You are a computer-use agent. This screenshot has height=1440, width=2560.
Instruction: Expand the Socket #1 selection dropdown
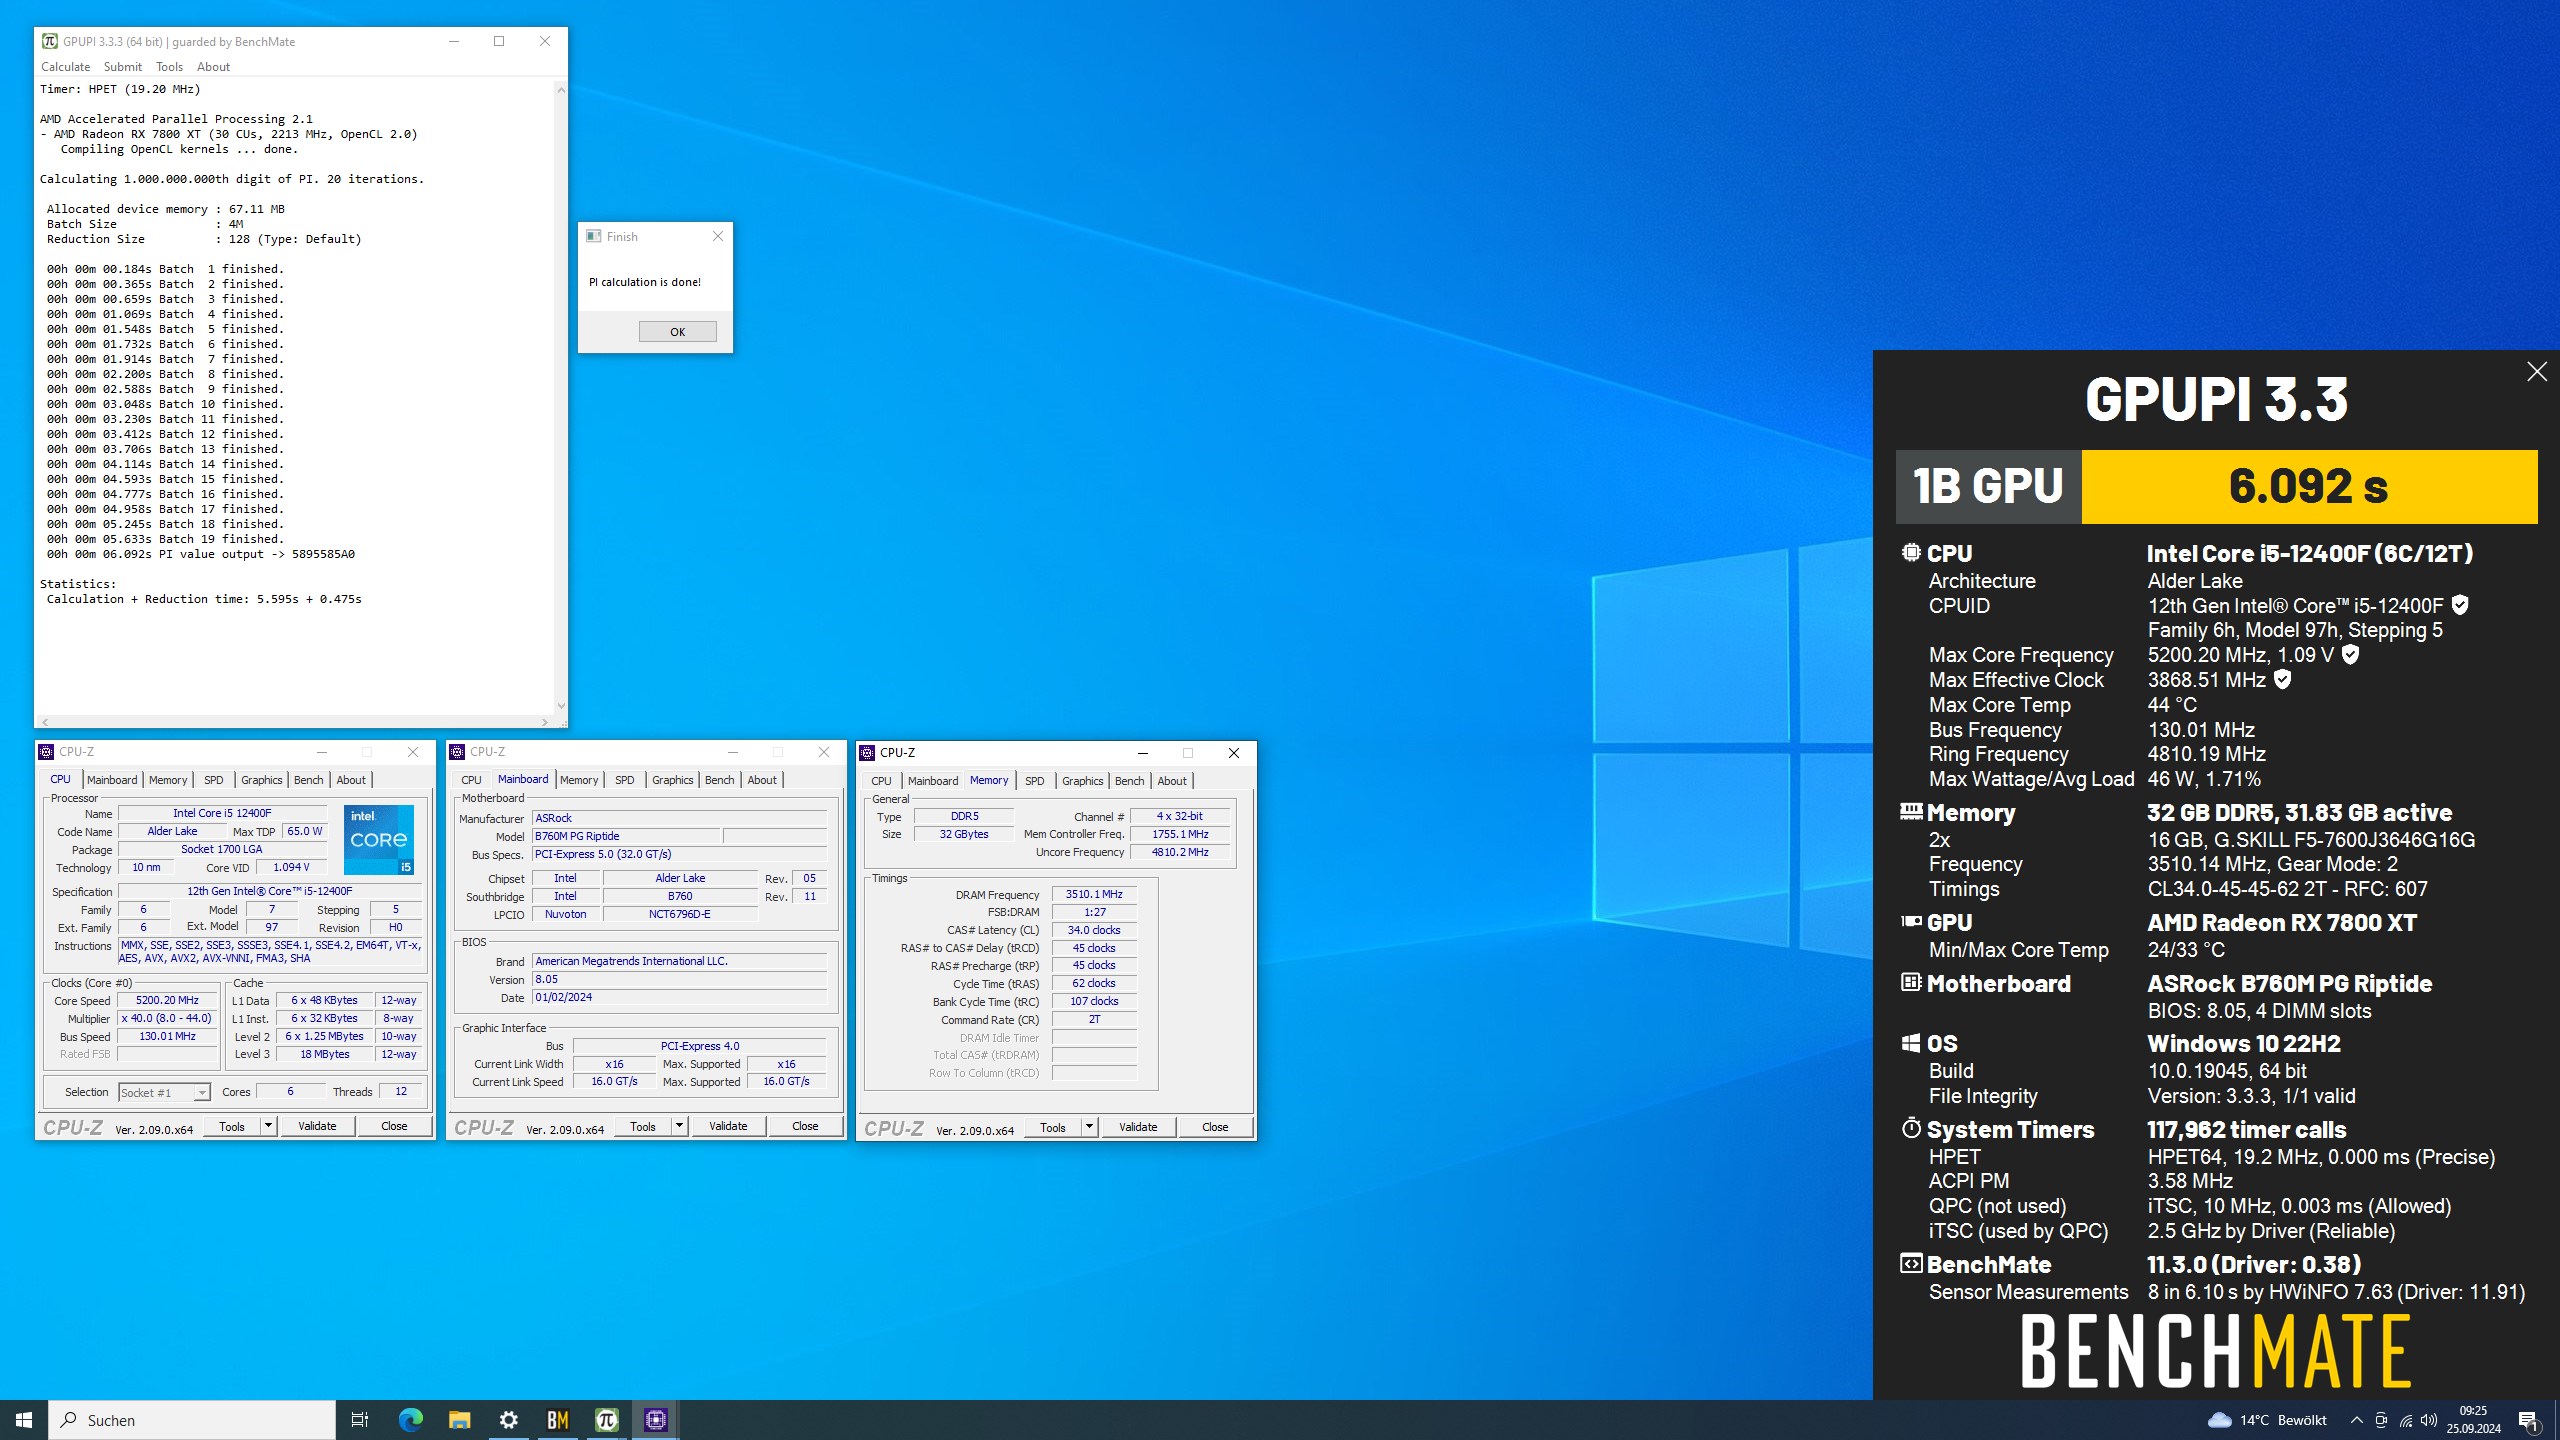coord(201,1093)
